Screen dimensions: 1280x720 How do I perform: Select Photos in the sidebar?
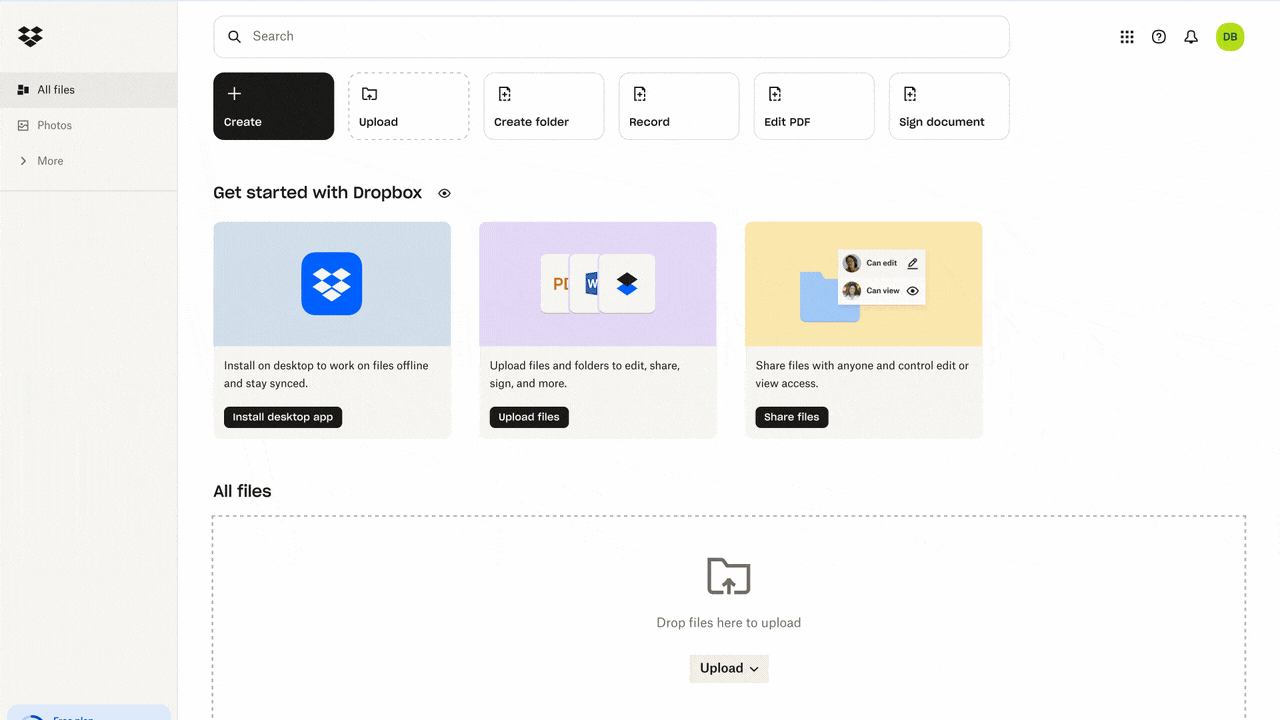point(88,126)
